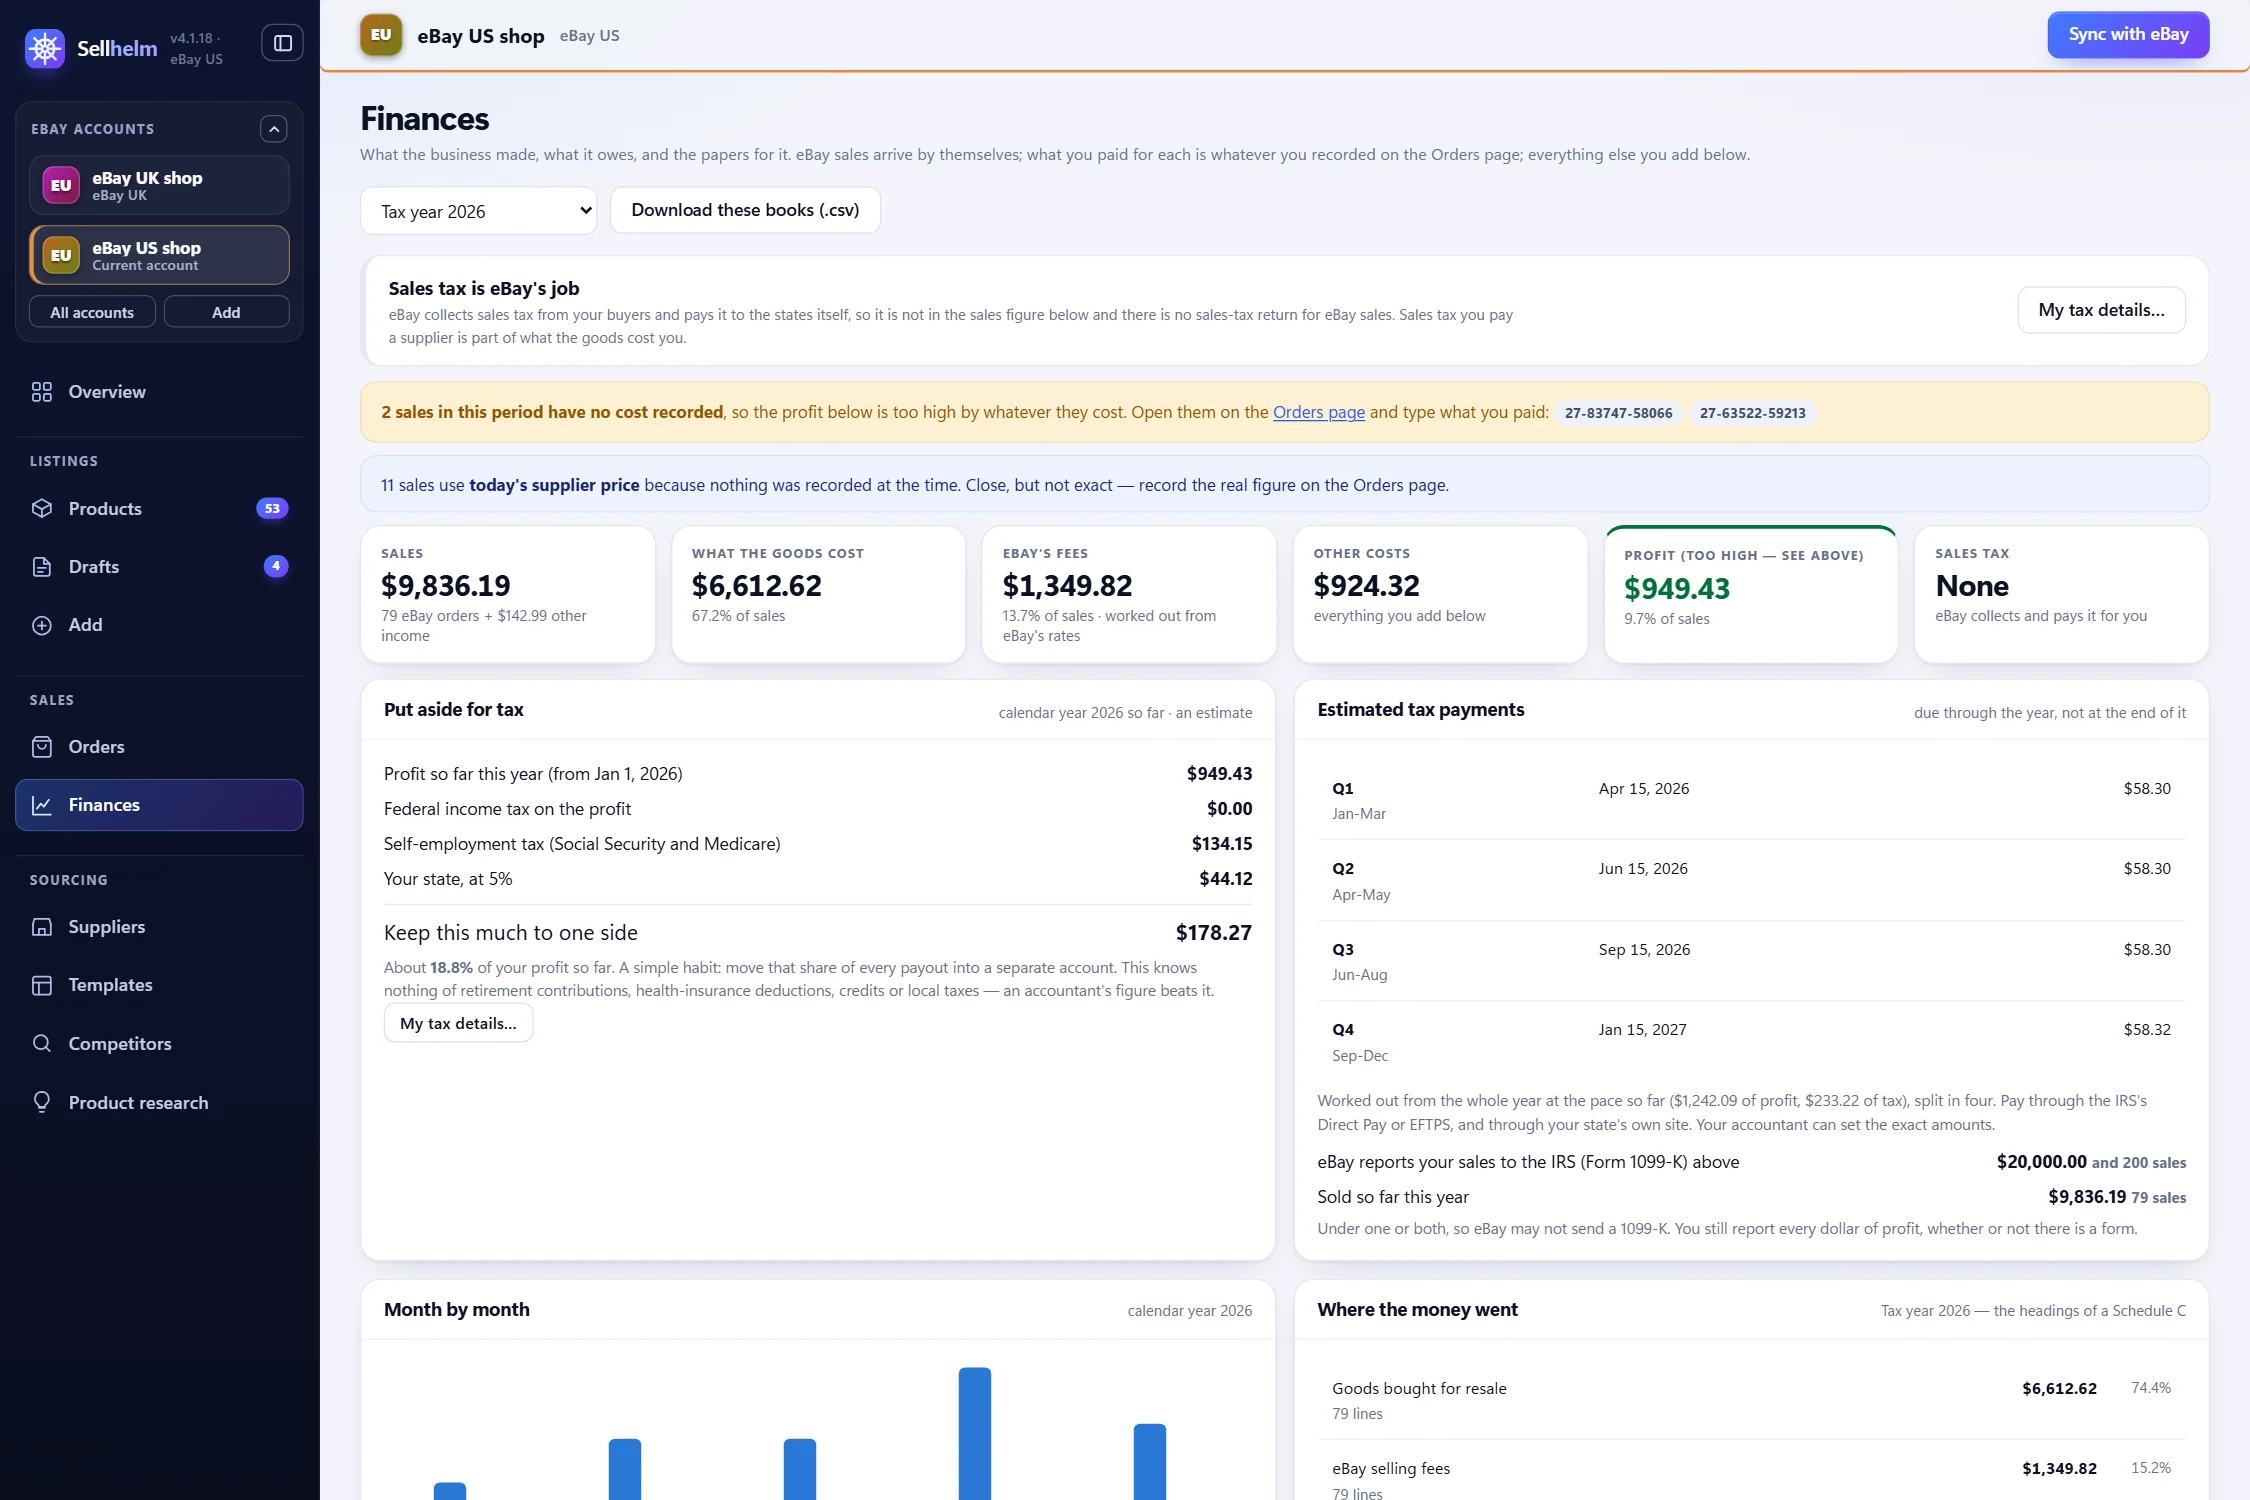The width and height of the screenshot is (2250, 1500).
Task: Click the Add listing plus icon
Action: pos(42,625)
